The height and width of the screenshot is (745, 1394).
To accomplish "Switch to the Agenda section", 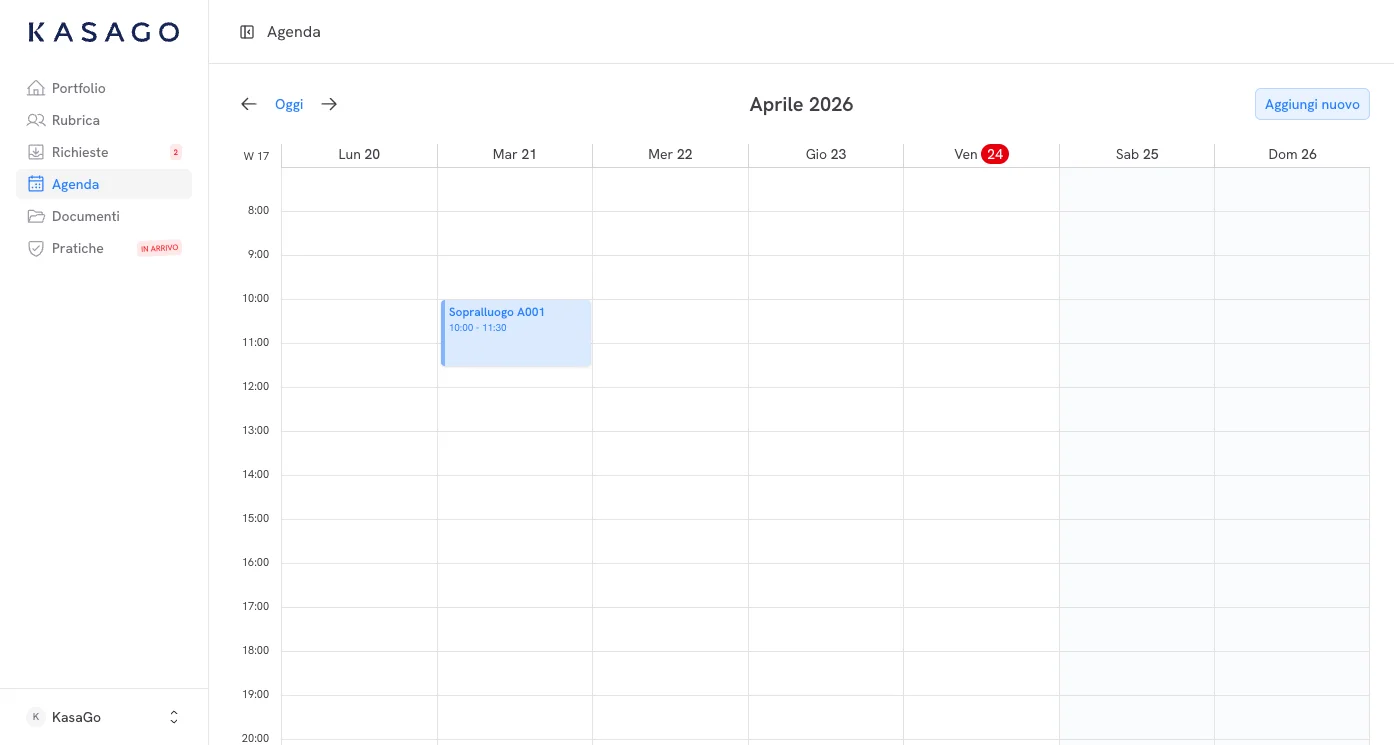I will tap(77, 184).
